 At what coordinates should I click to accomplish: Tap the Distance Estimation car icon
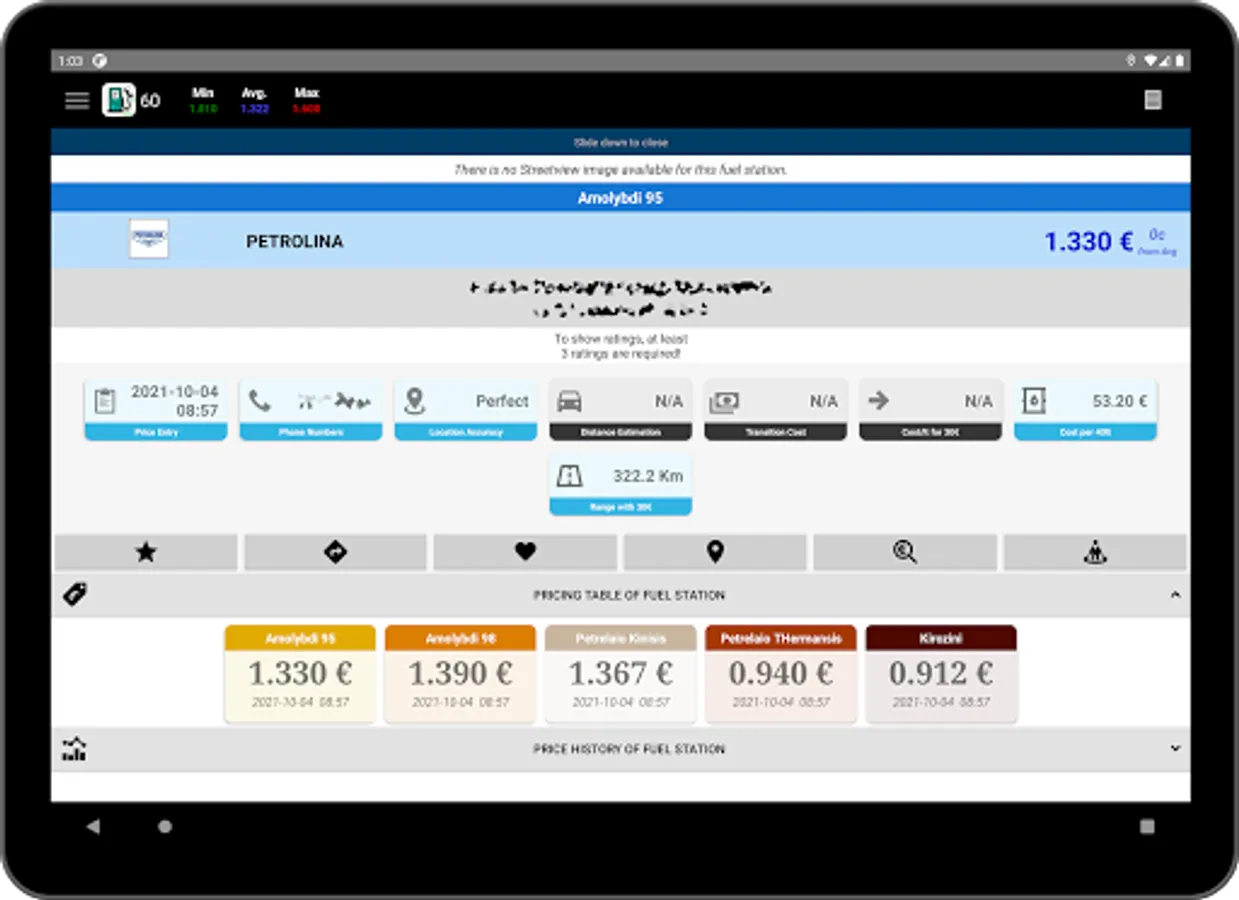[x=569, y=401]
